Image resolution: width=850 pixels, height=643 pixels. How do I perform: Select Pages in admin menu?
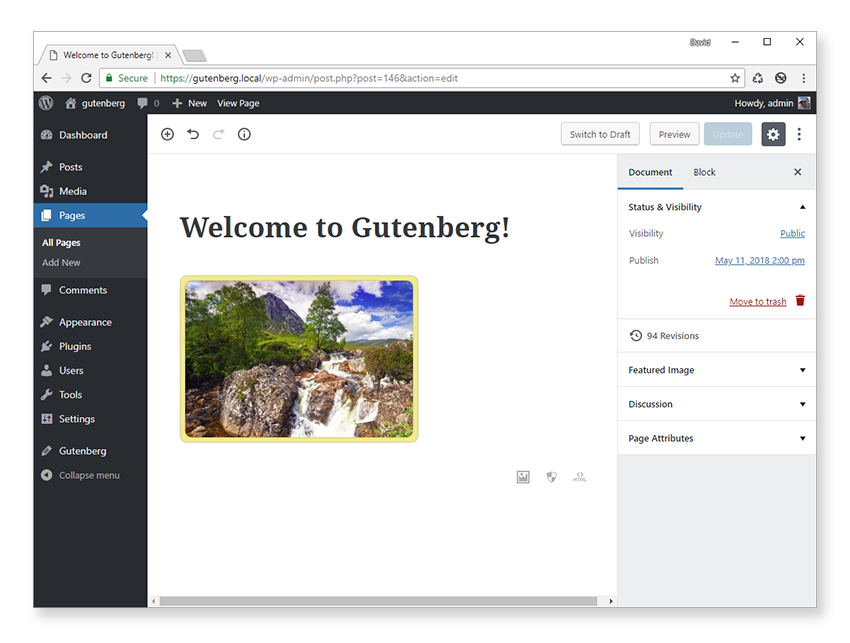point(90,215)
